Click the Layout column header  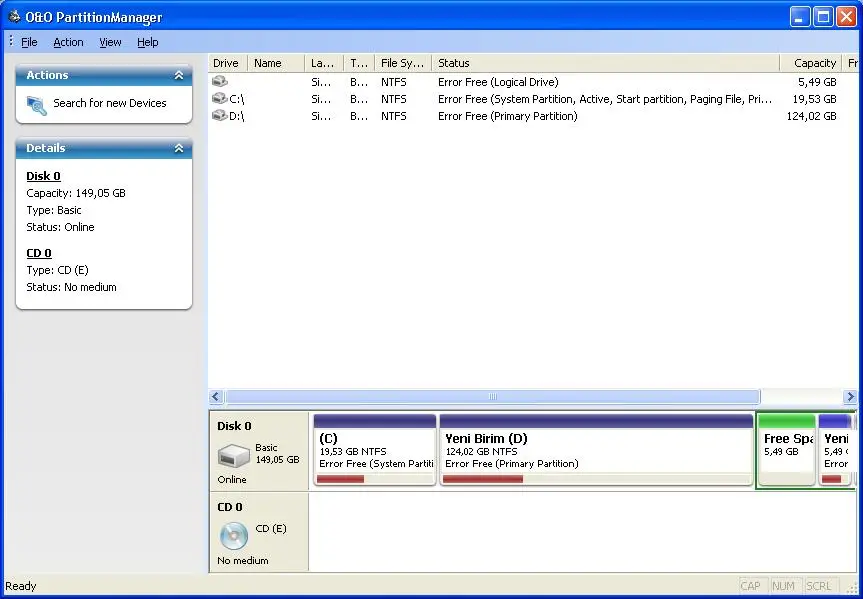[324, 63]
